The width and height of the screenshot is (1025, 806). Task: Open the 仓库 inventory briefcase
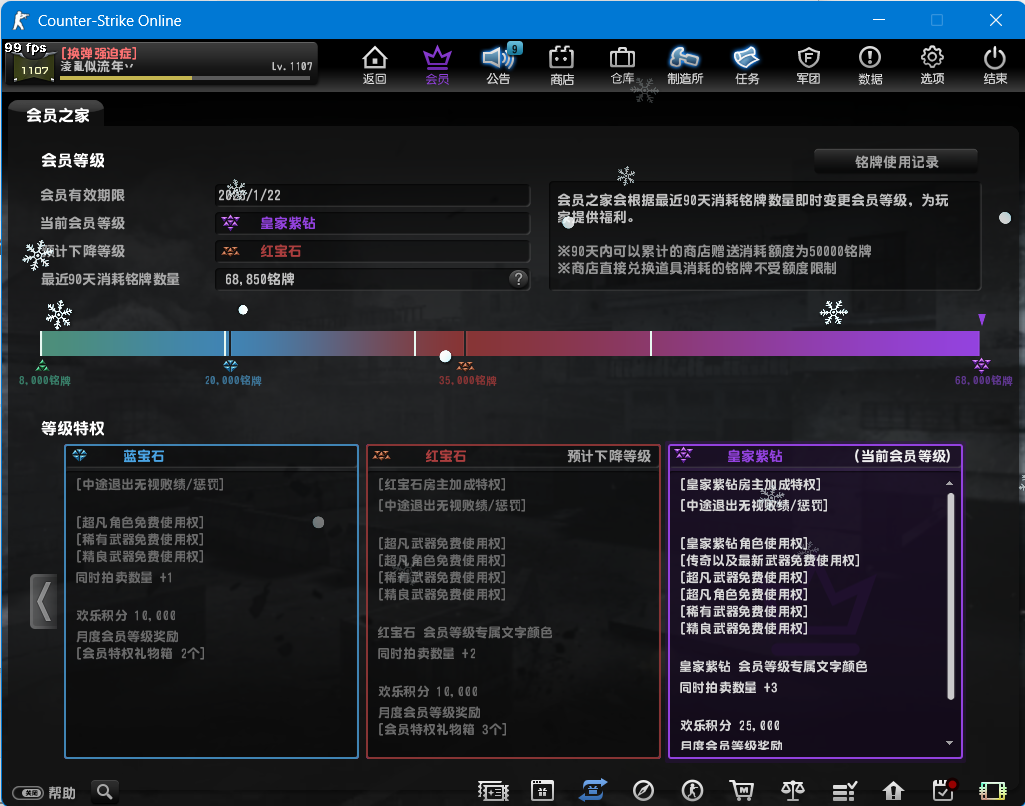coord(622,64)
